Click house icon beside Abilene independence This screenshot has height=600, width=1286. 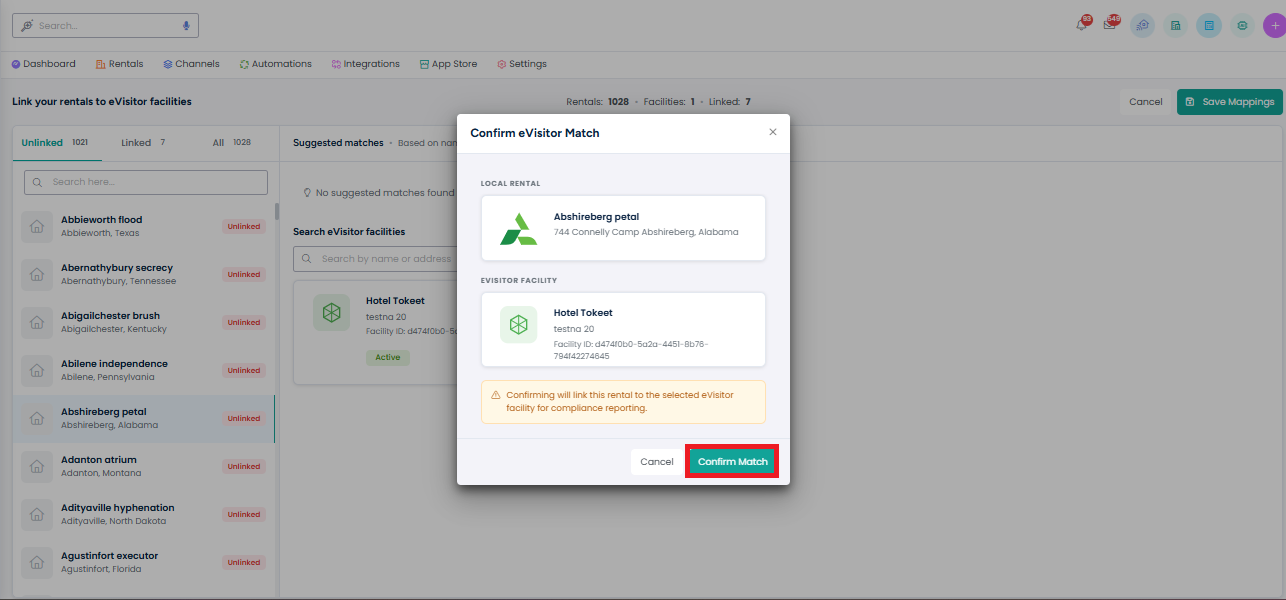37,370
